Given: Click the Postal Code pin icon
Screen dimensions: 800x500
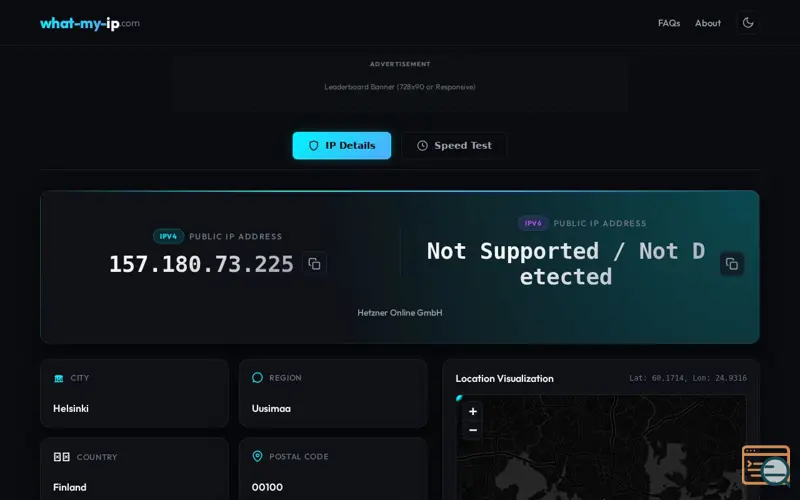Looking at the screenshot, I should tap(257, 456).
